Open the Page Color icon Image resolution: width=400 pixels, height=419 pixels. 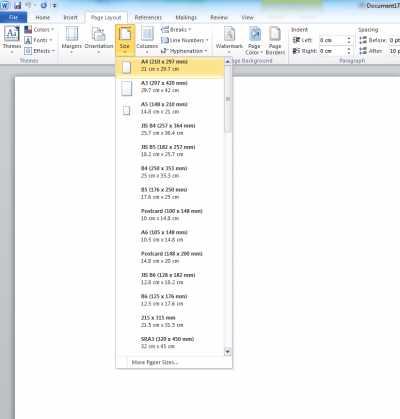255,34
